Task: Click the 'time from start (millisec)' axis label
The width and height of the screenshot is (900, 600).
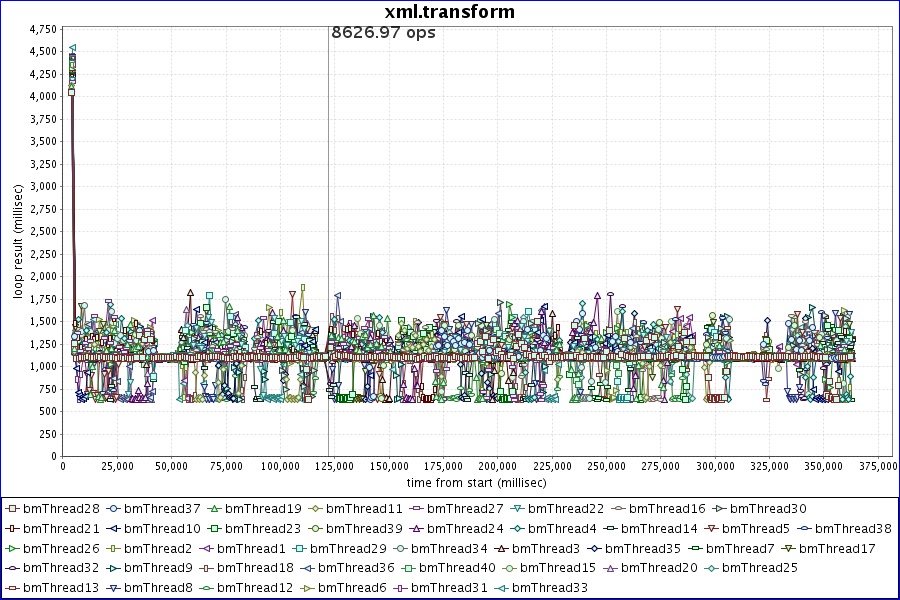Action: (470, 482)
